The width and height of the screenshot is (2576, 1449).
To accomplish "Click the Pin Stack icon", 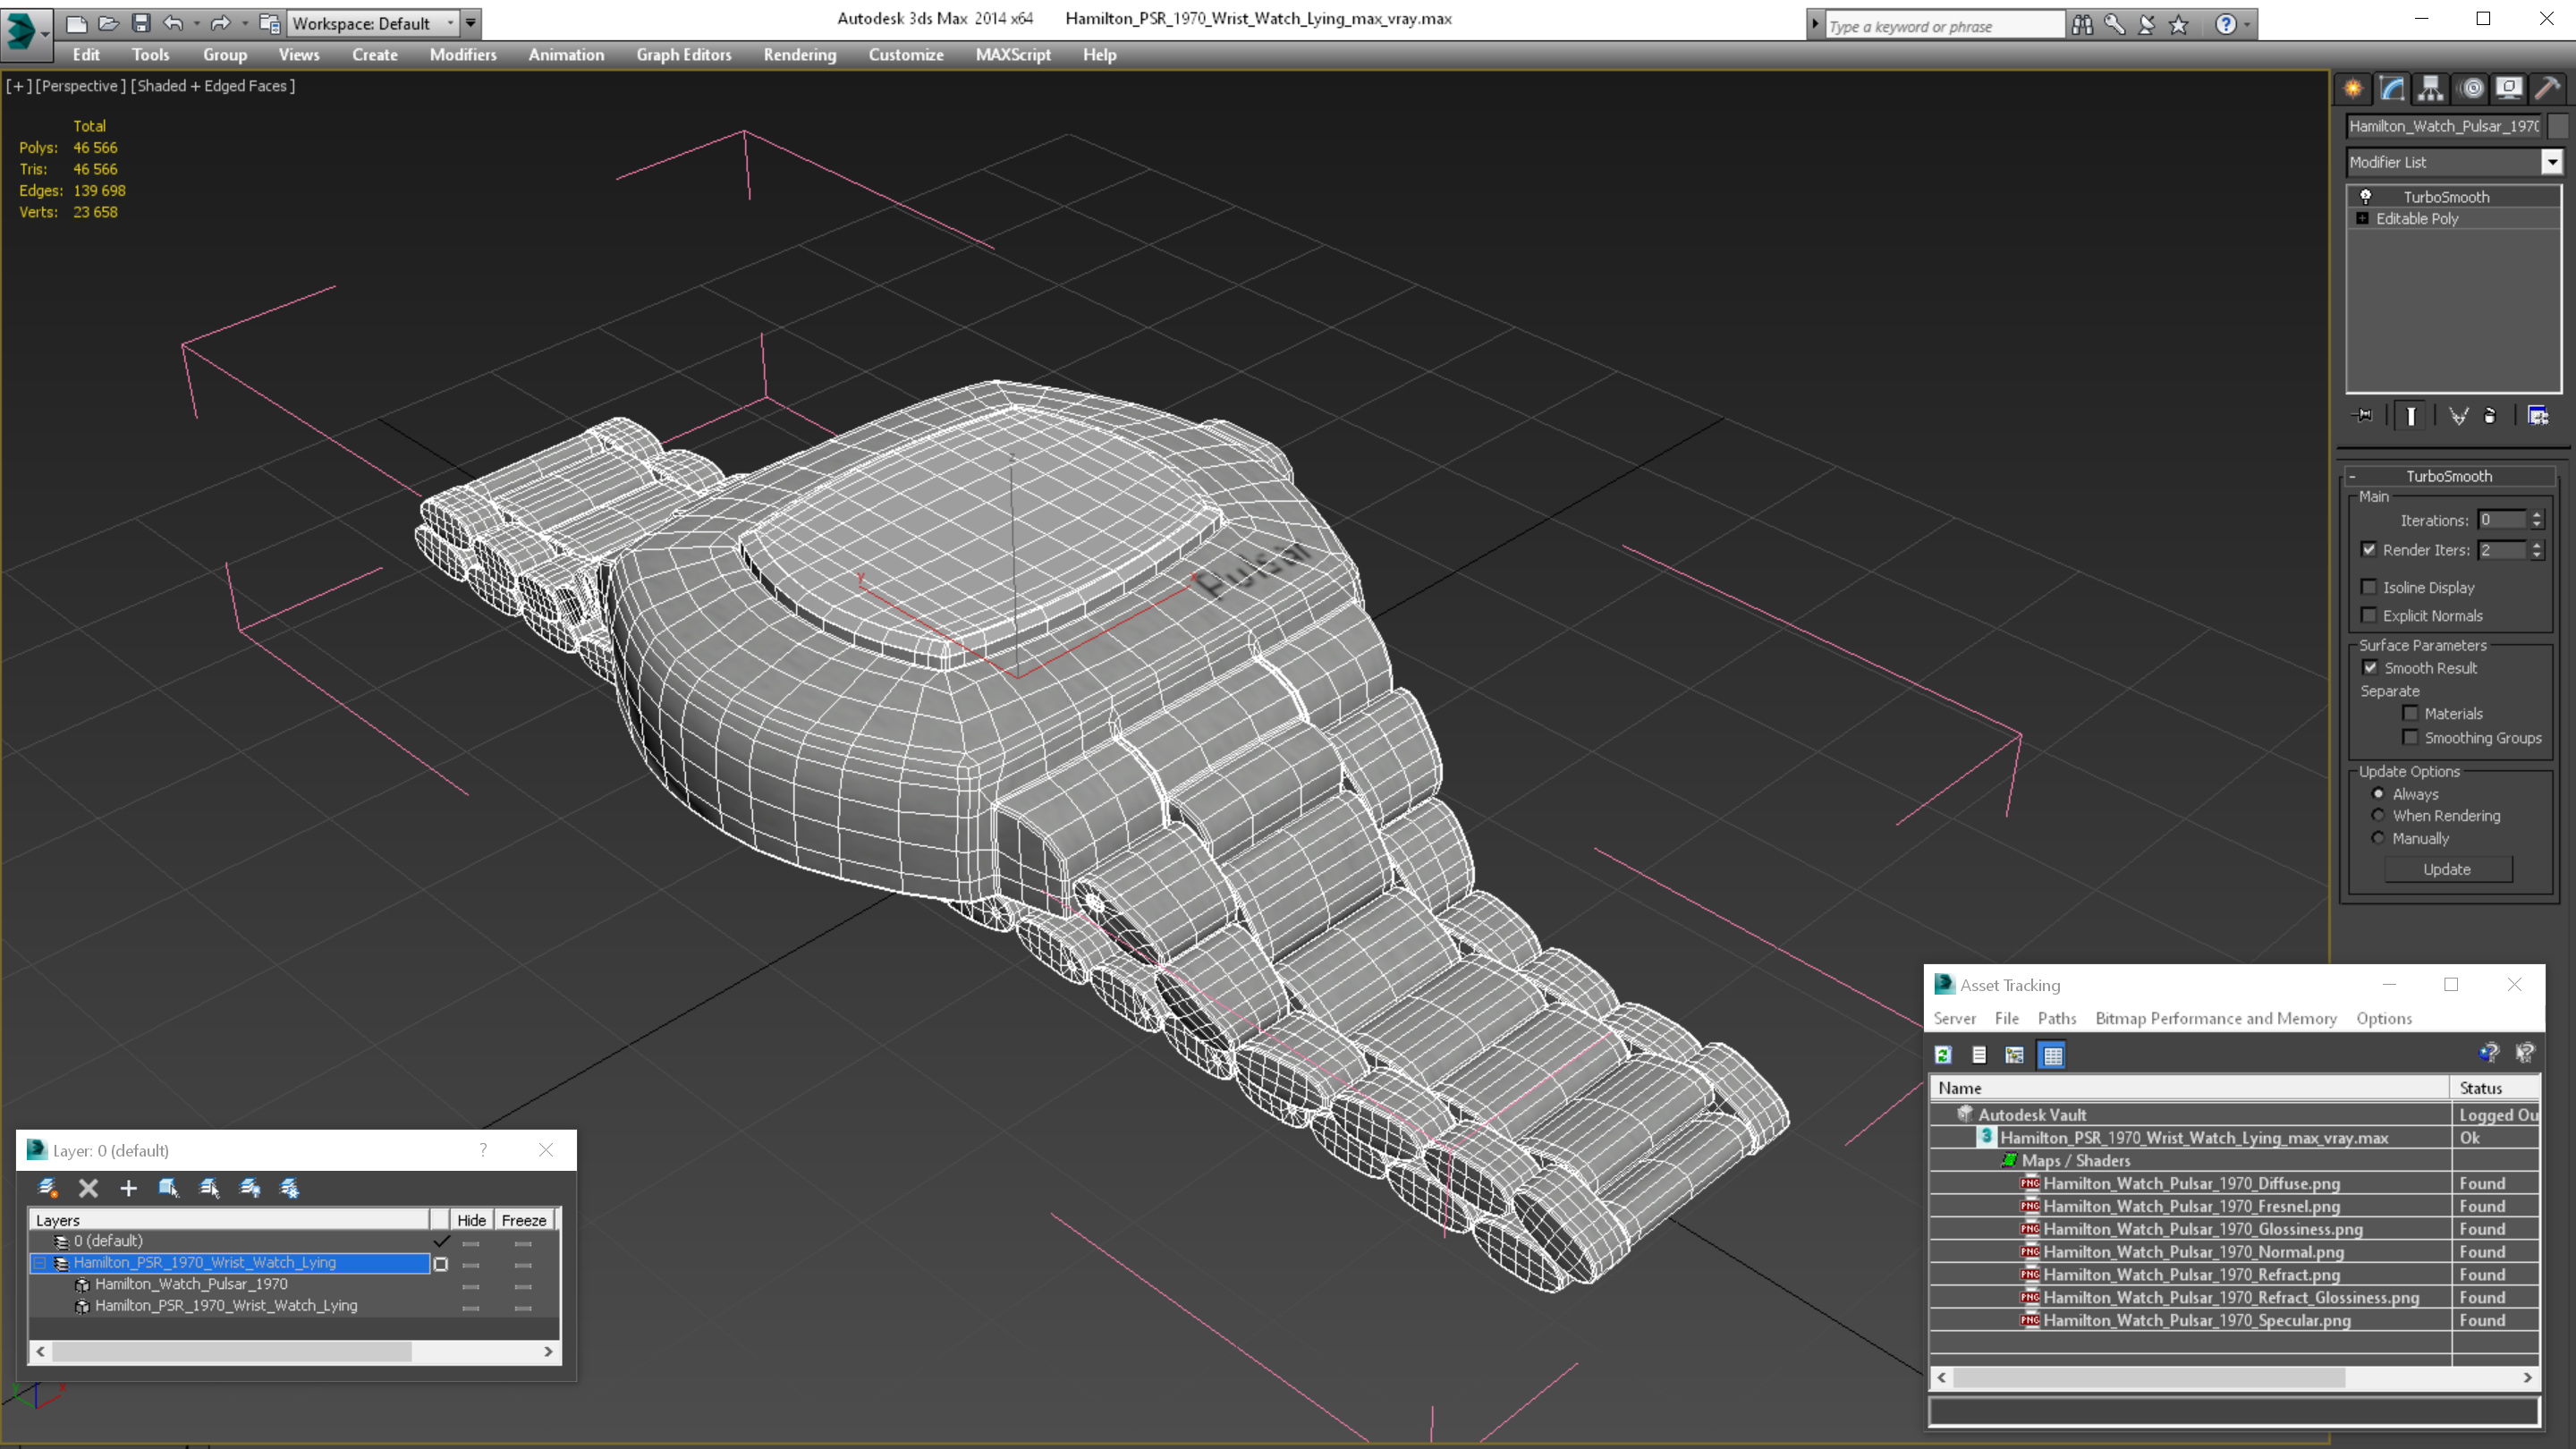I will [x=2363, y=415].
